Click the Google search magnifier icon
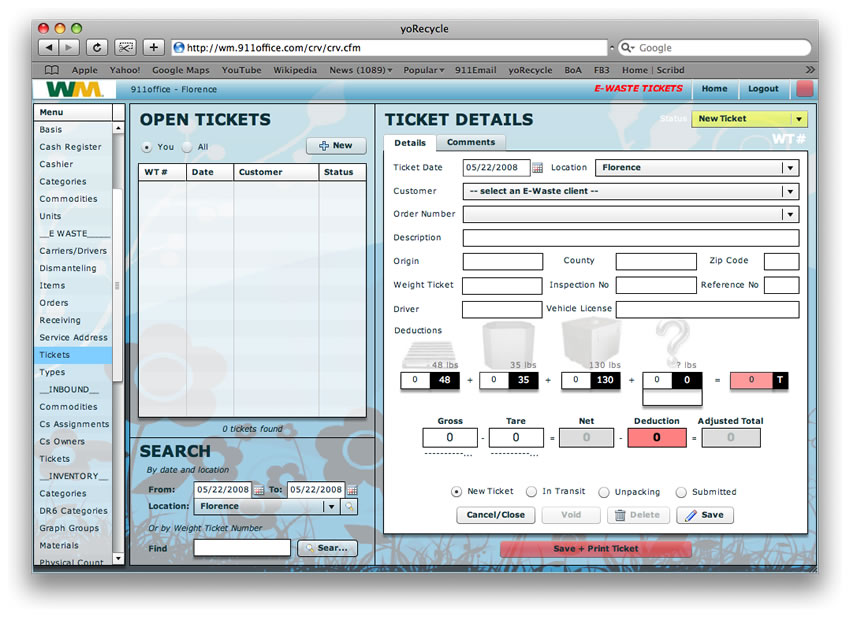The image size is (850, 617). (x=627, y=48)
